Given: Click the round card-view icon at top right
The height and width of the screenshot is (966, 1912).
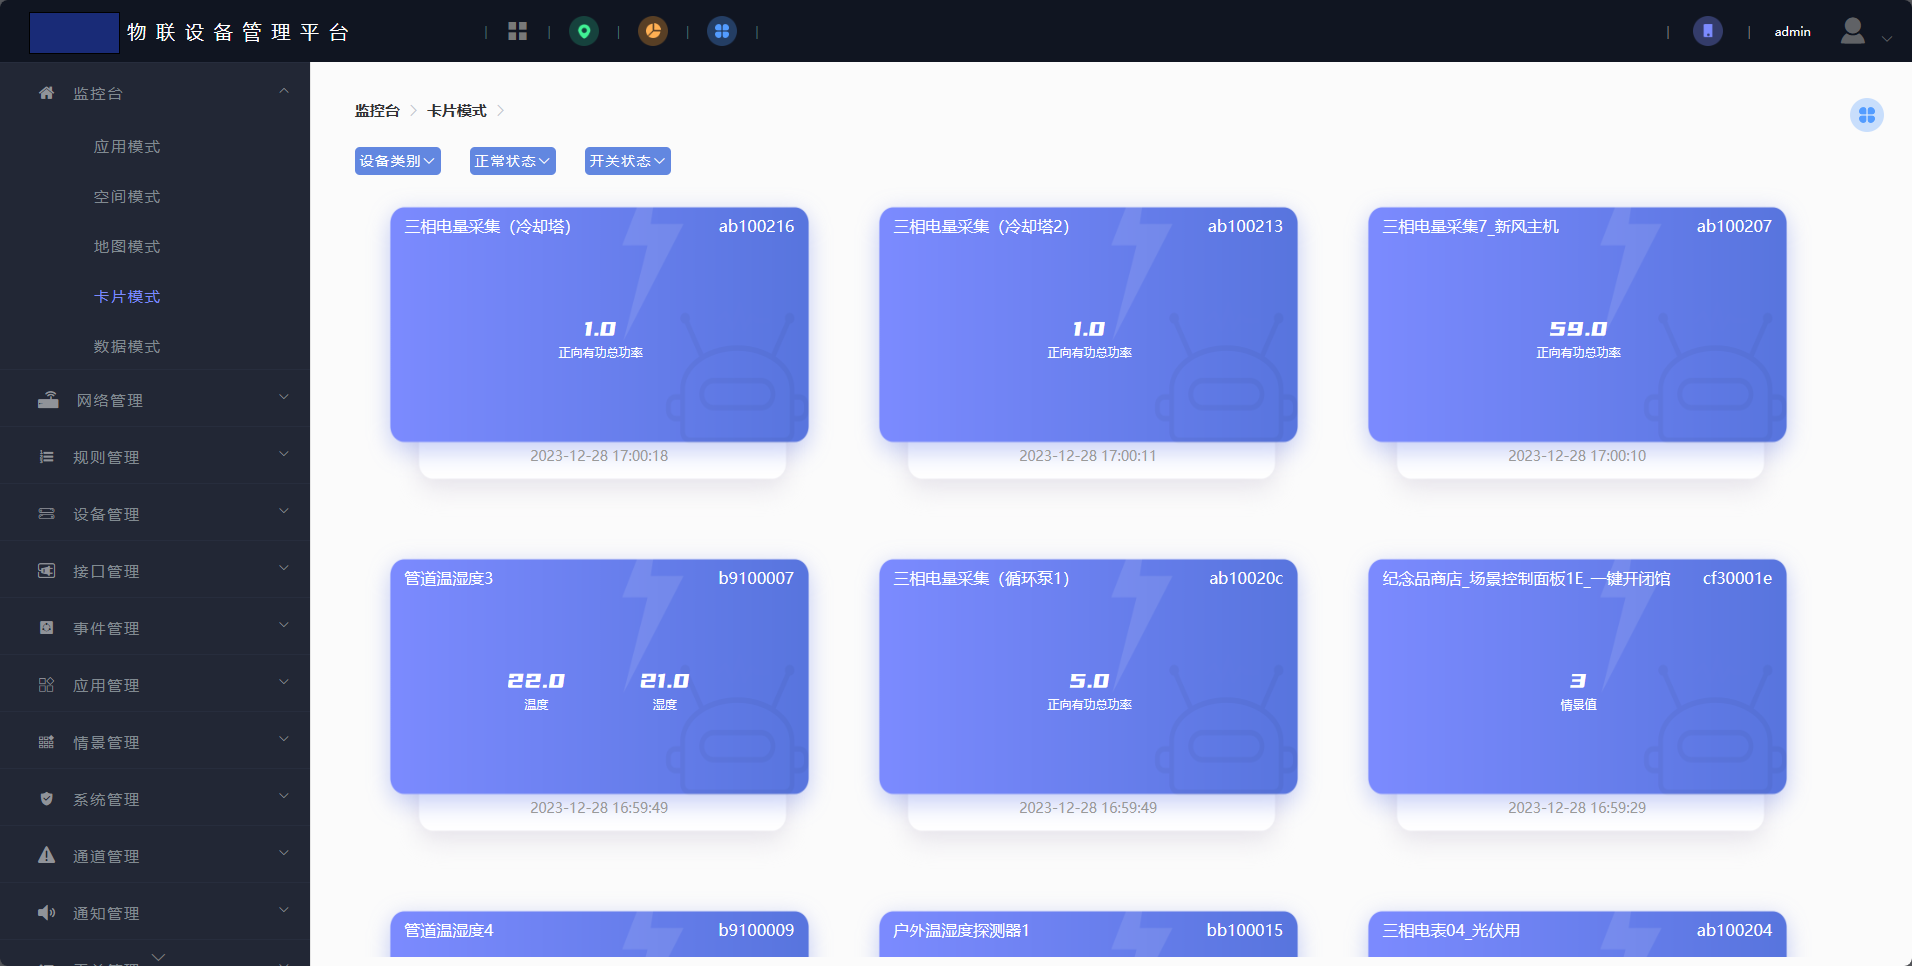Looking at the screenshot, I should (x=1866, y=116).
